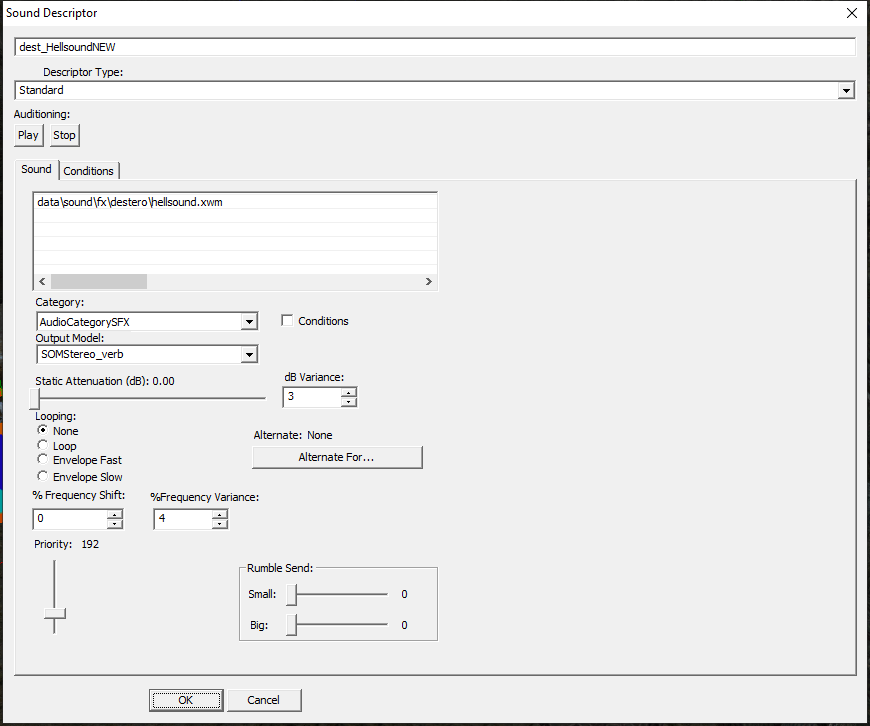Open the Descriptor Type dropdown
The height and width of the screenshot is (726, 870).
coord(846,91)
